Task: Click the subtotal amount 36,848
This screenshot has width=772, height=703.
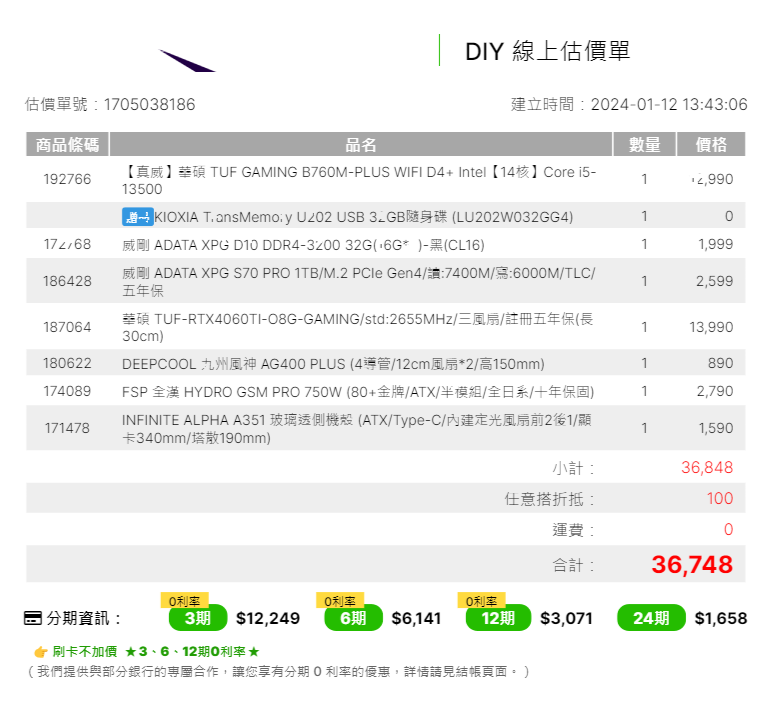Action: pos(707,467)
